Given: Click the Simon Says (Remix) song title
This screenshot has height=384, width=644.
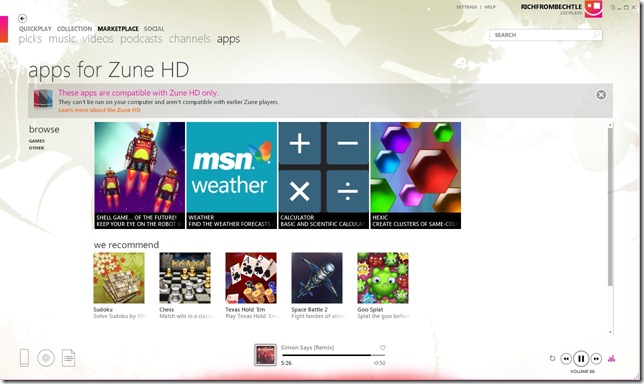Looking at the screenshot, I should (308, 347).
